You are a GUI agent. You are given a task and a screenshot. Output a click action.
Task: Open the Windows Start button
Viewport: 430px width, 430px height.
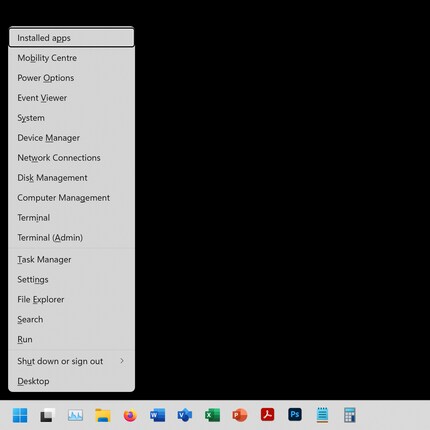20,415
